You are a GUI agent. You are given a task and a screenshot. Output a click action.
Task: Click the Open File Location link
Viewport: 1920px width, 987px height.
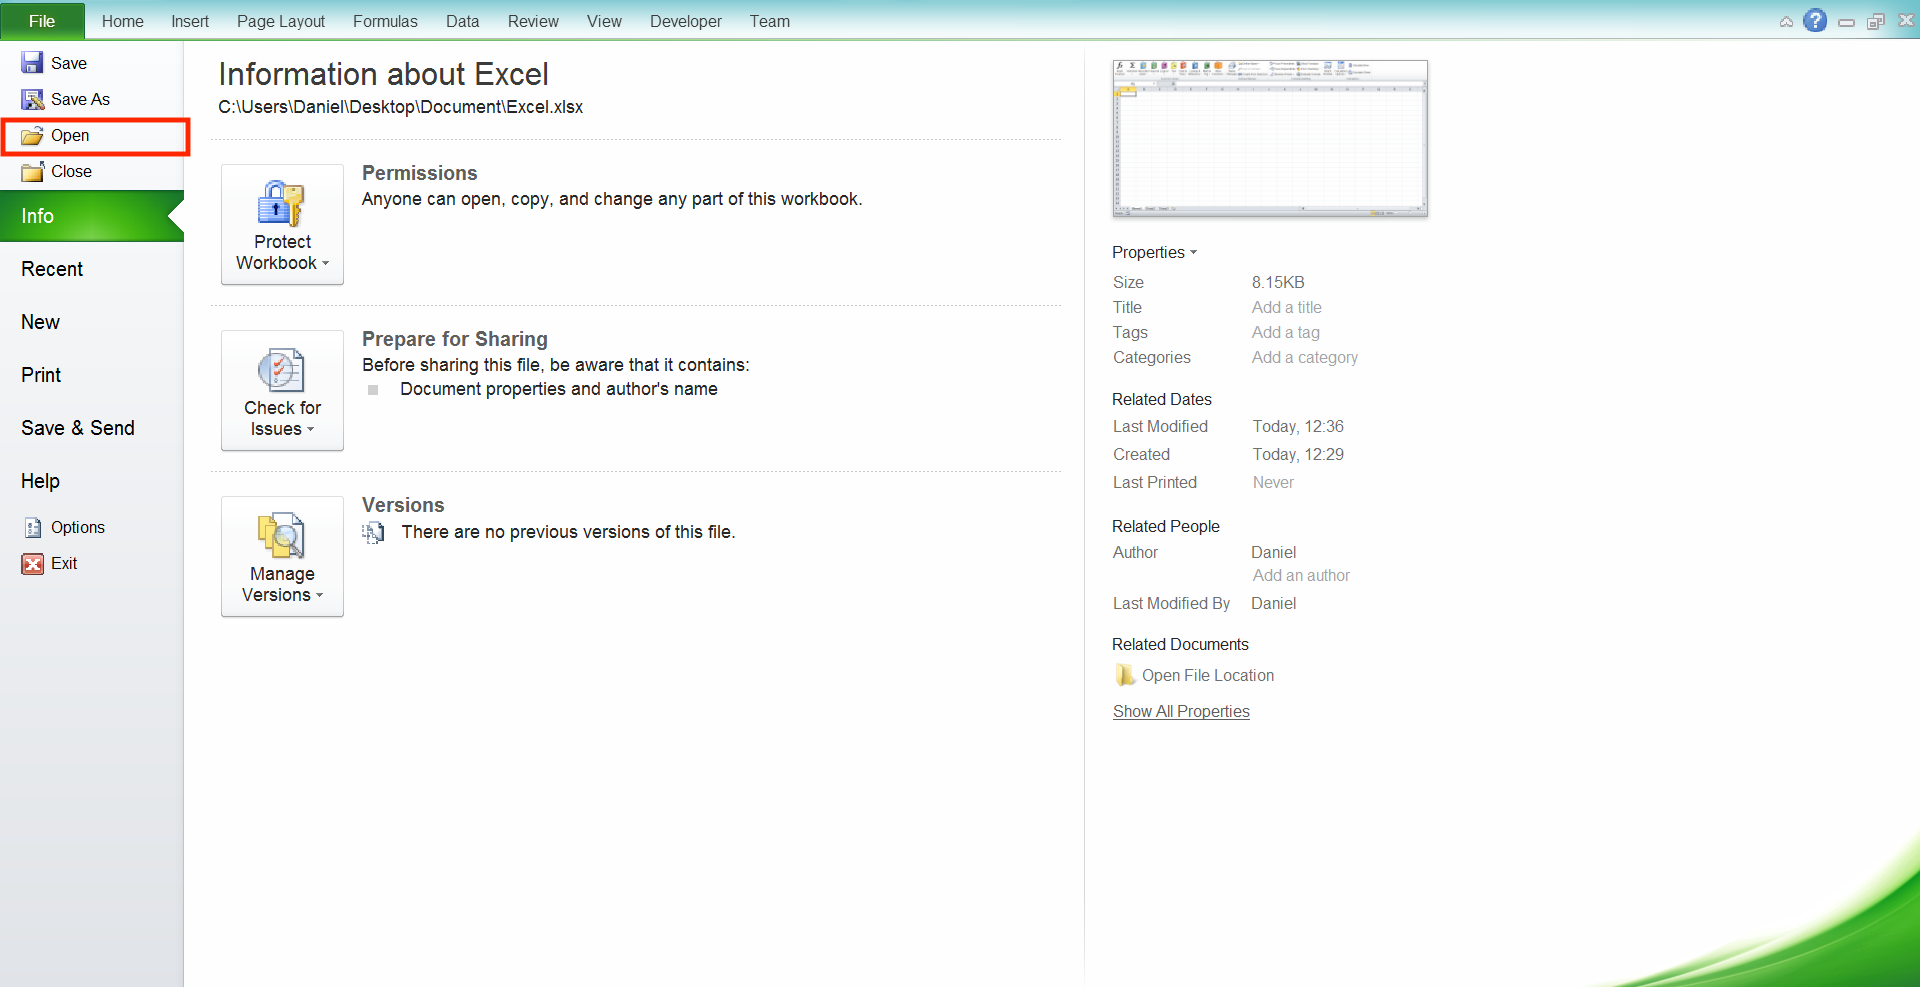click(1208, 675)
